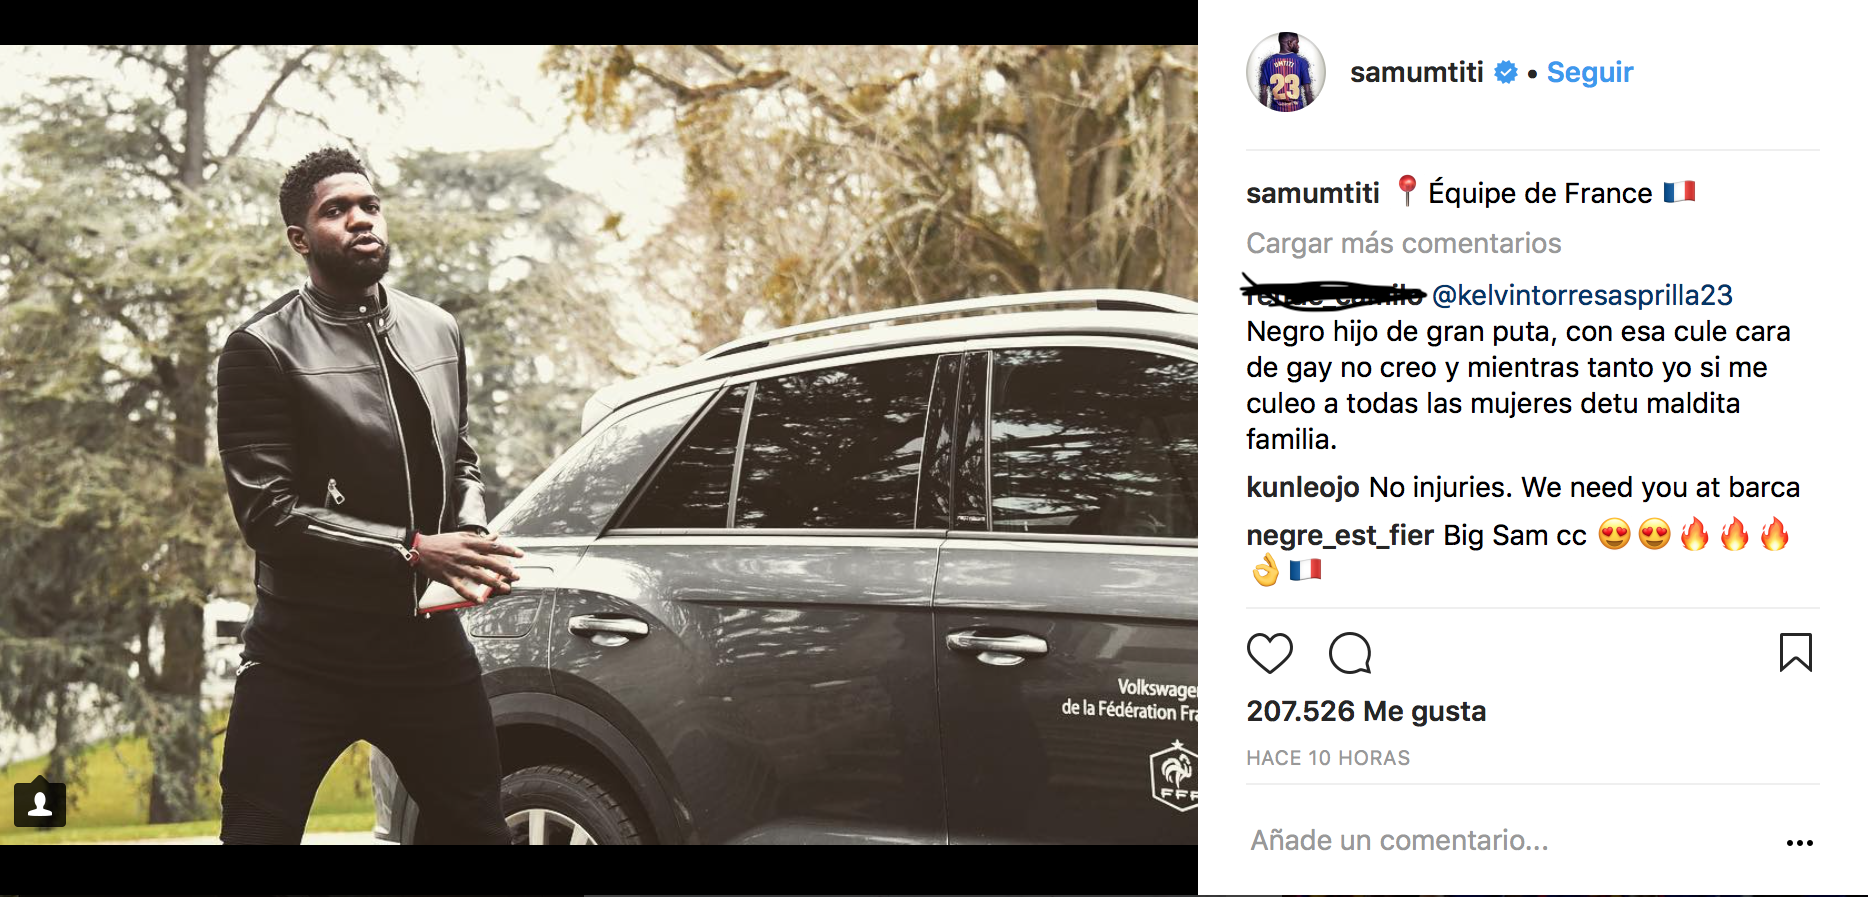
Task: Like the post with heart icon
Action: pos(1270,653)
